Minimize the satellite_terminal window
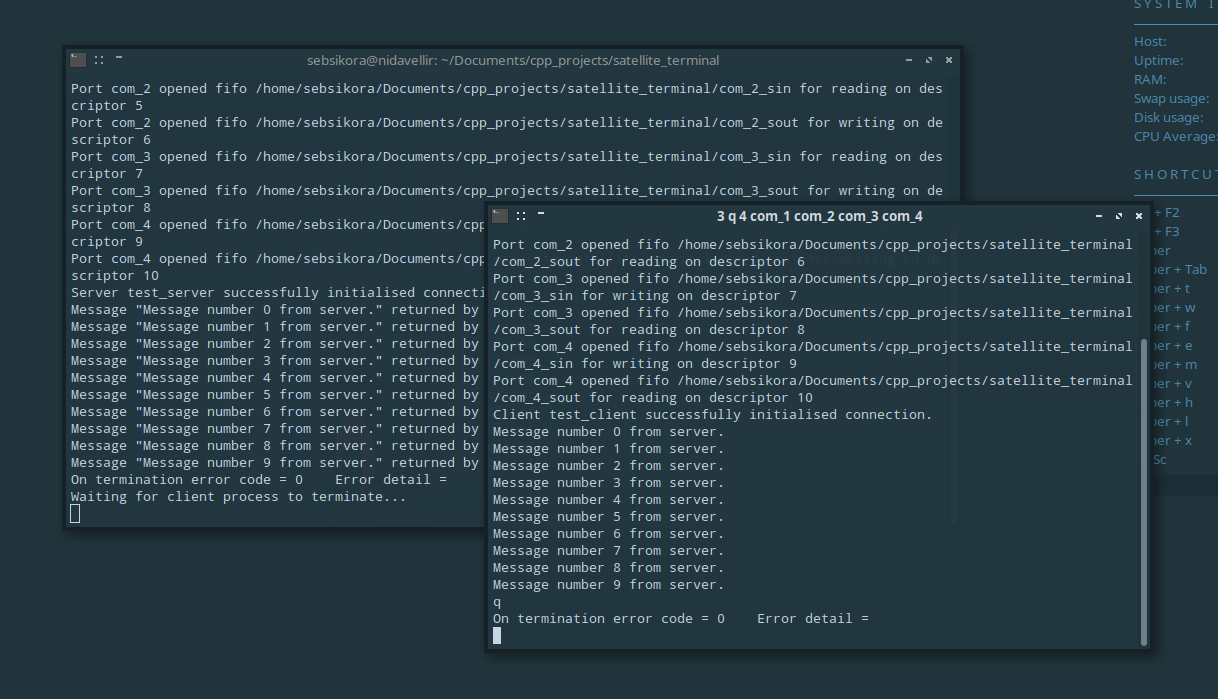1218x699 pixels. [909, 60]
